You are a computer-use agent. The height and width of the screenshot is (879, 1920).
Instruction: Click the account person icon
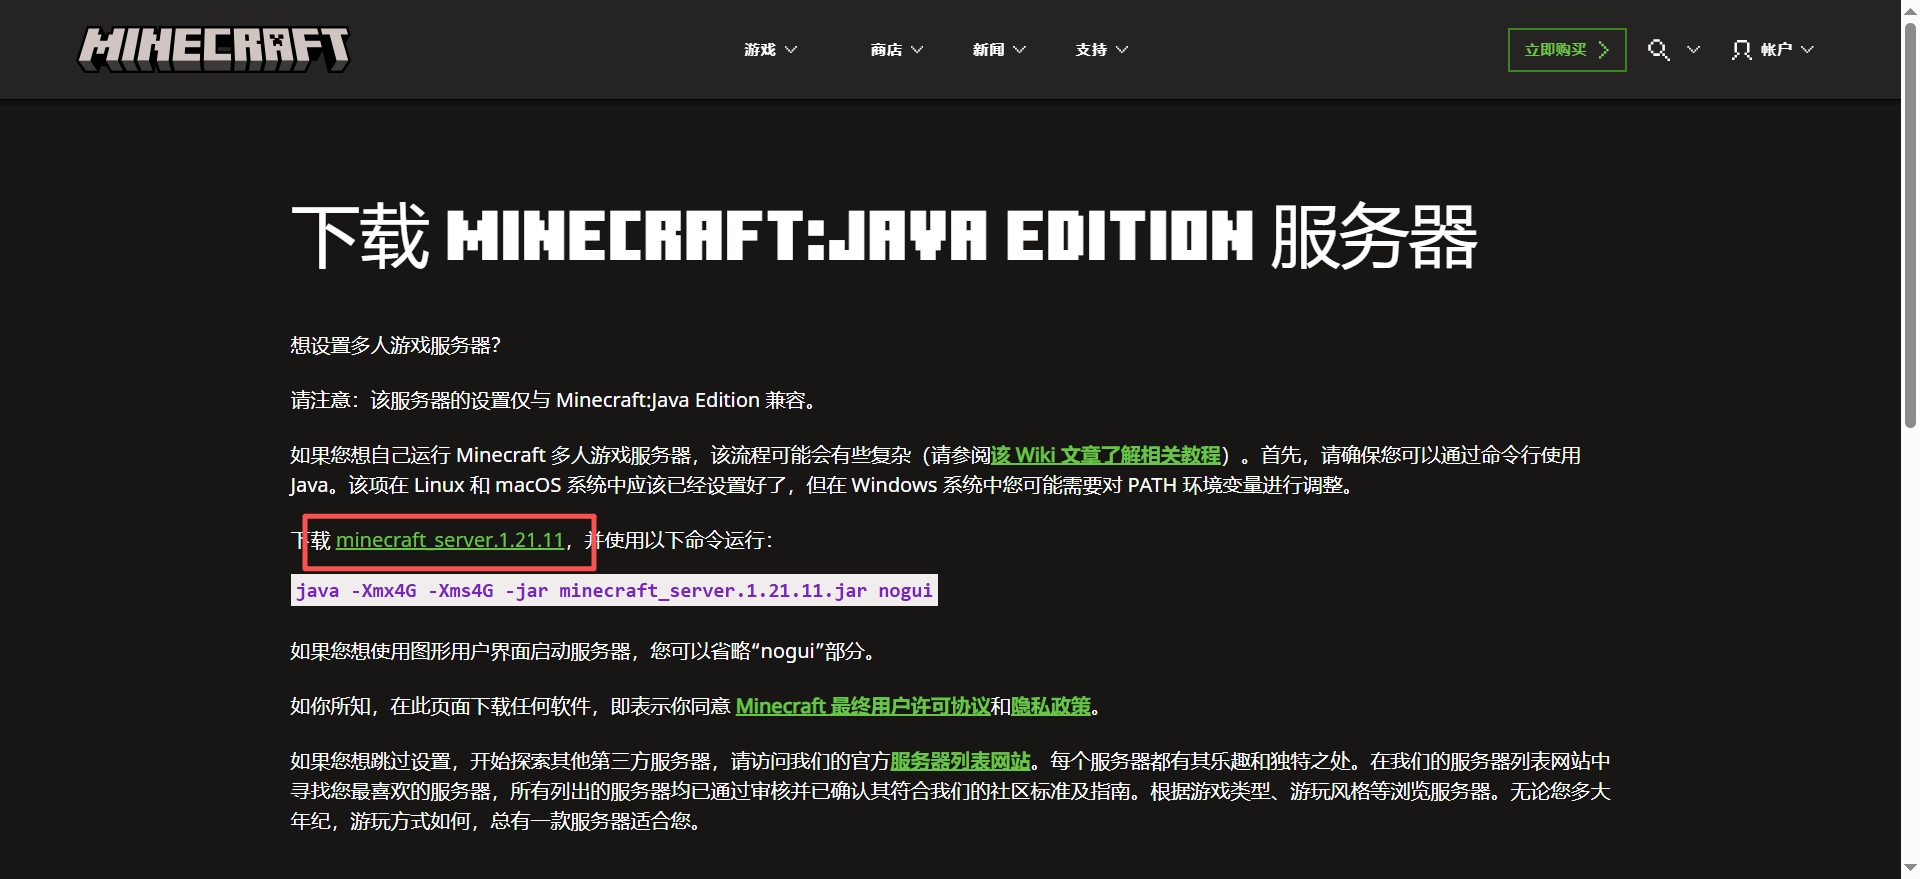click(x=1741, y=50)
